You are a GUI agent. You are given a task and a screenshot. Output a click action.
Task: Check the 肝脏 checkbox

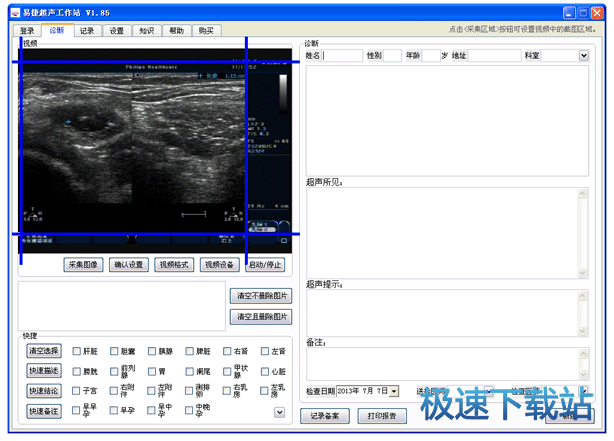pyautogui.click(x=77, y=351)
